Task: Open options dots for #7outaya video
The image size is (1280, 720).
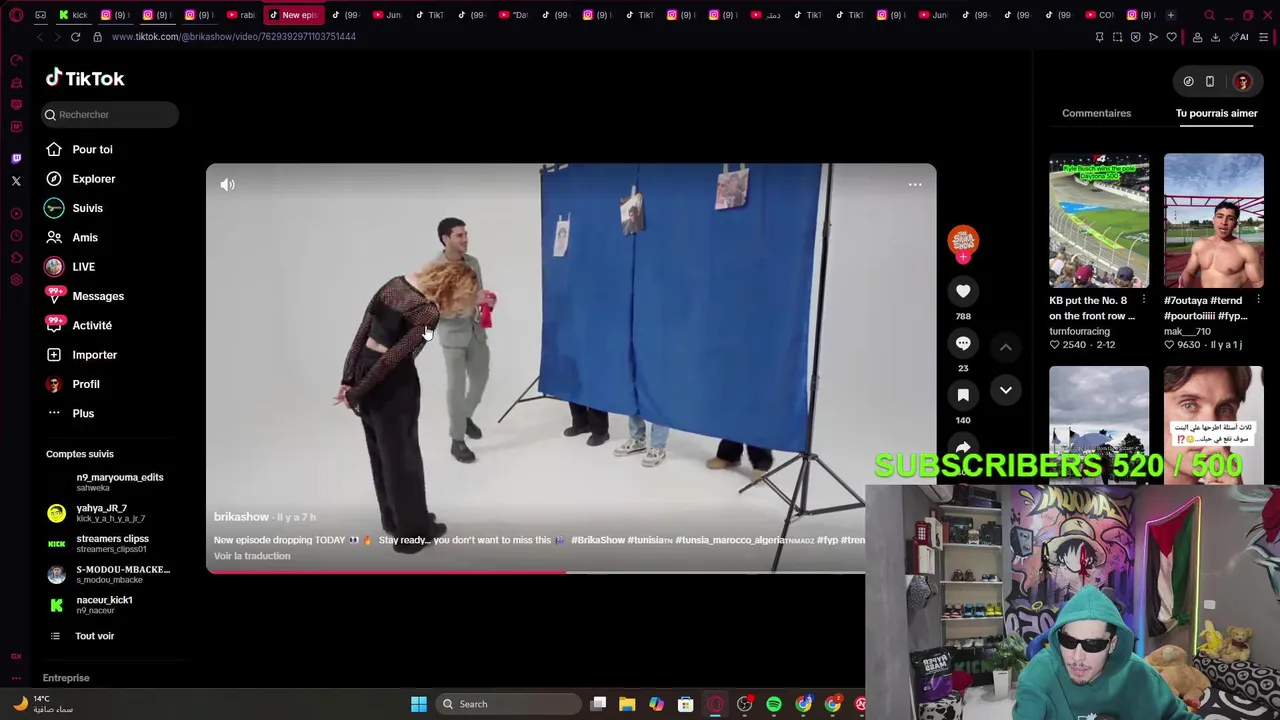Action: [1258, 300]
